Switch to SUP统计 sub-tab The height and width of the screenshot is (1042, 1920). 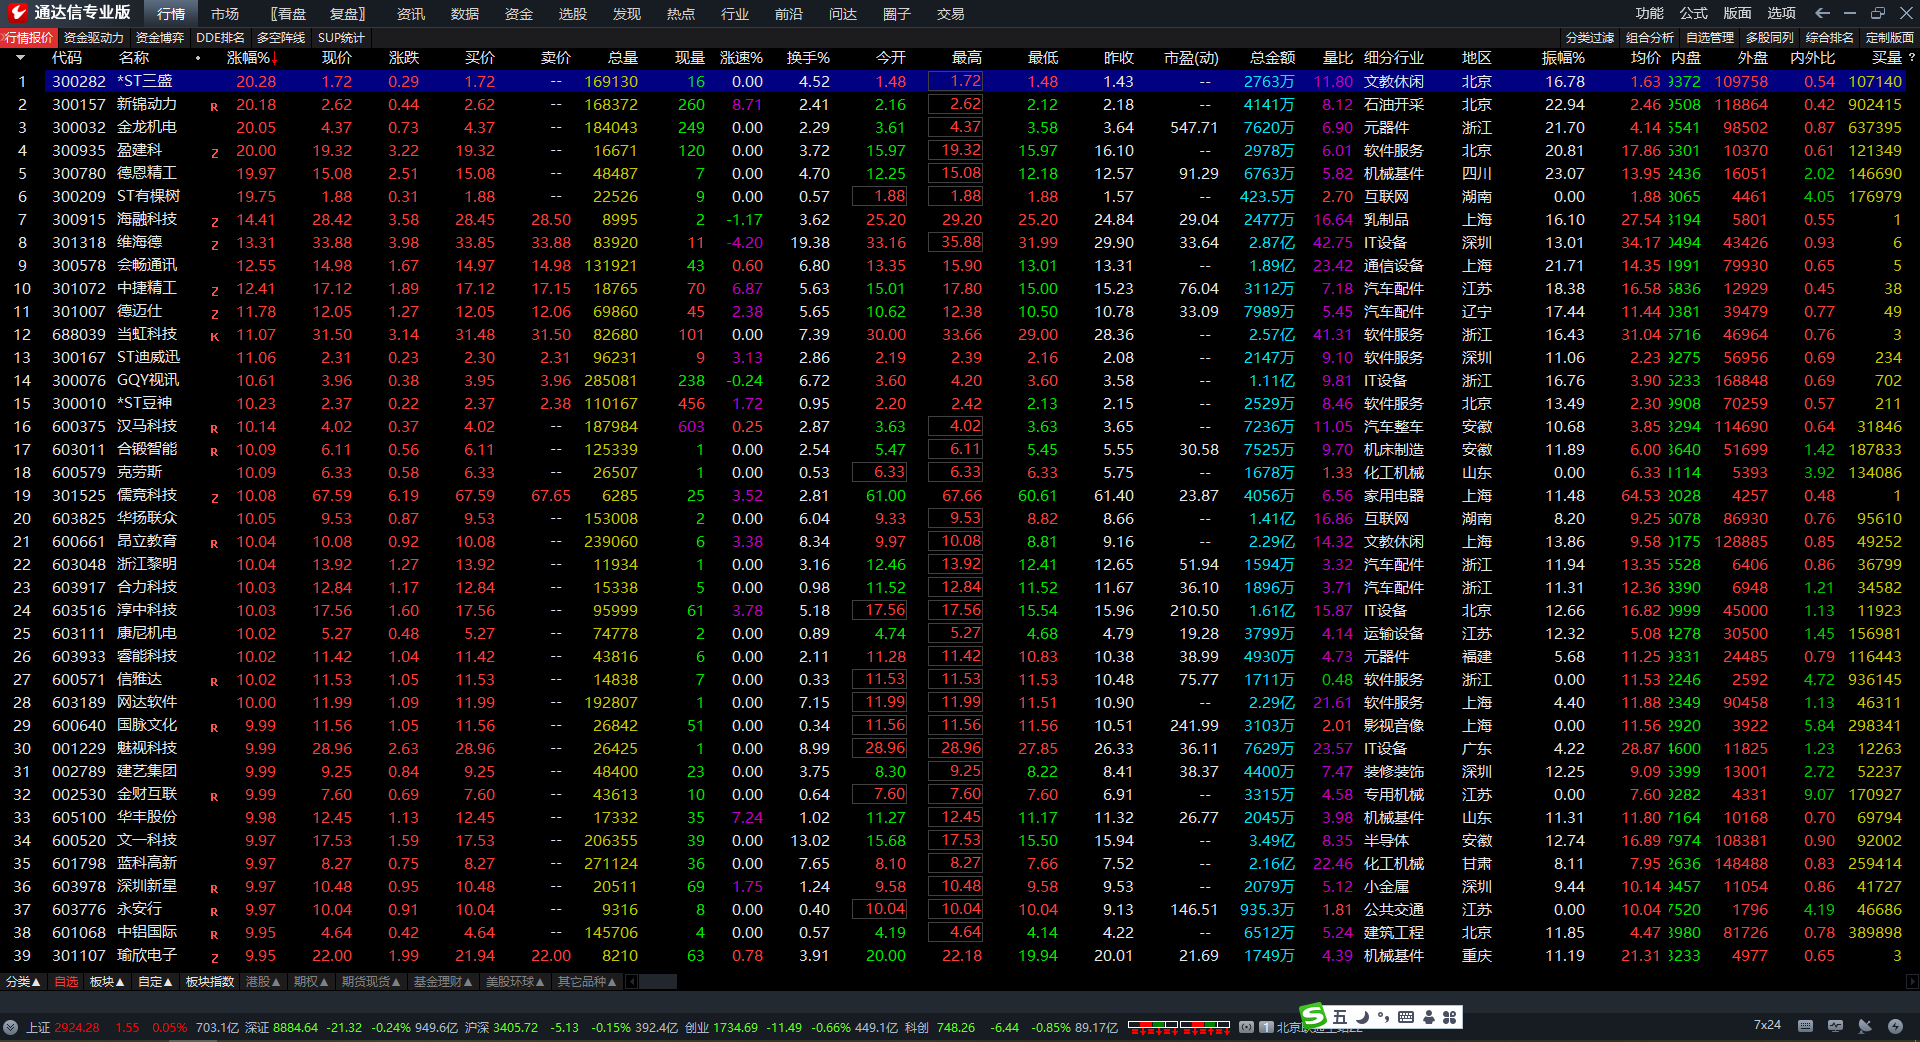coord(342,38)
